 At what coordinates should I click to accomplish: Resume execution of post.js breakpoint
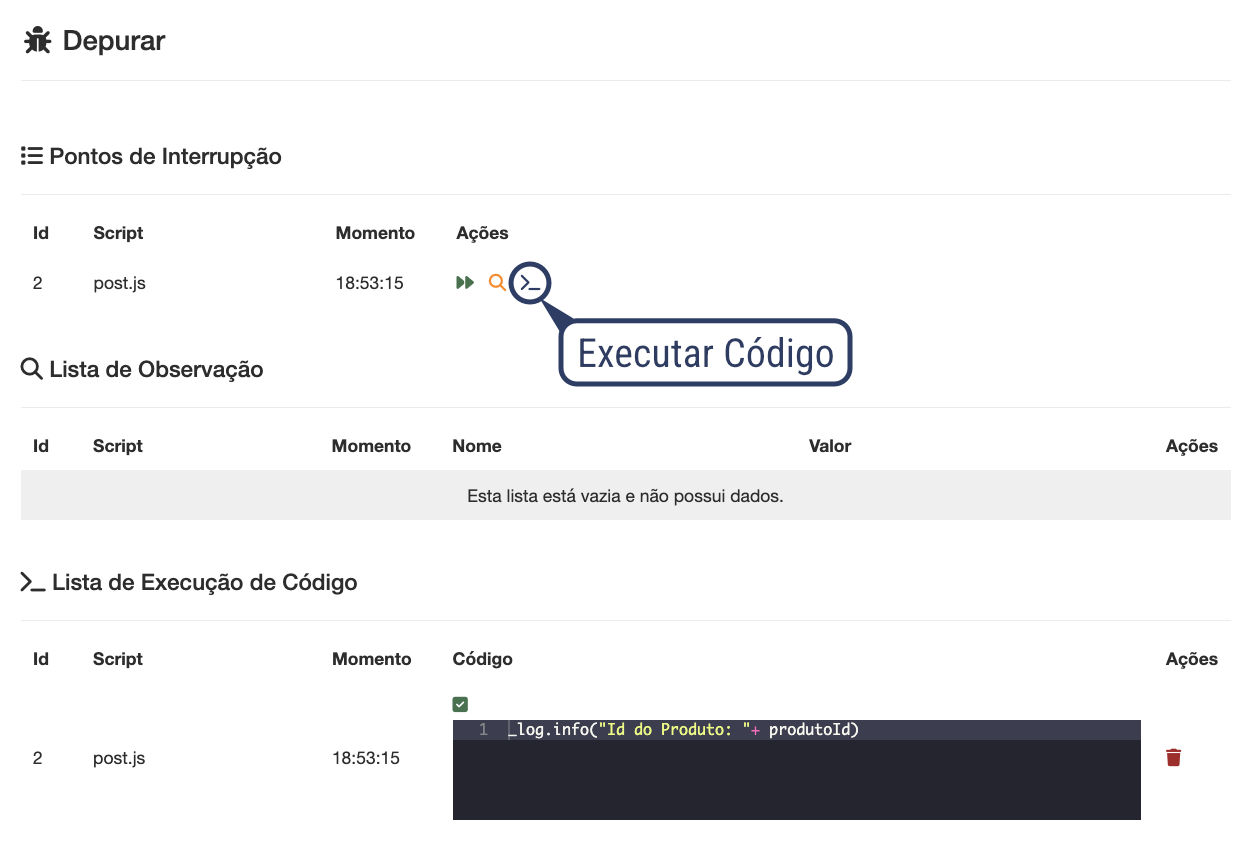tap(464, 283)
